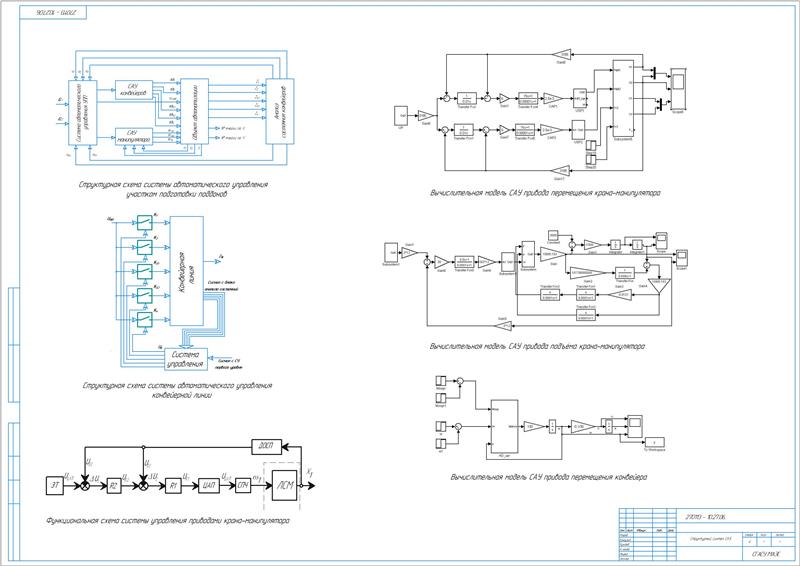Click caption 'Структурная схема ... конвейерной линии'
Viewport: 800px width, 566px height.
(177, 390)
